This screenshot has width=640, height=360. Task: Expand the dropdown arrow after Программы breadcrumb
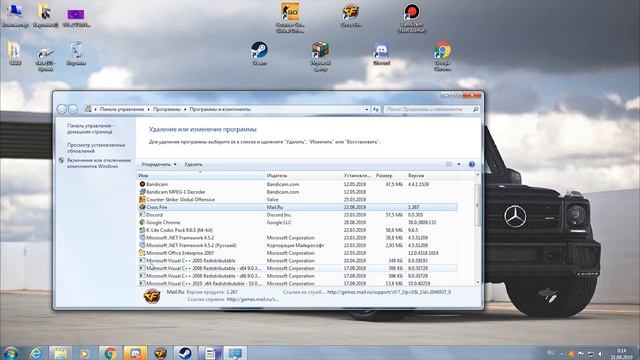[x=185, y=109]
